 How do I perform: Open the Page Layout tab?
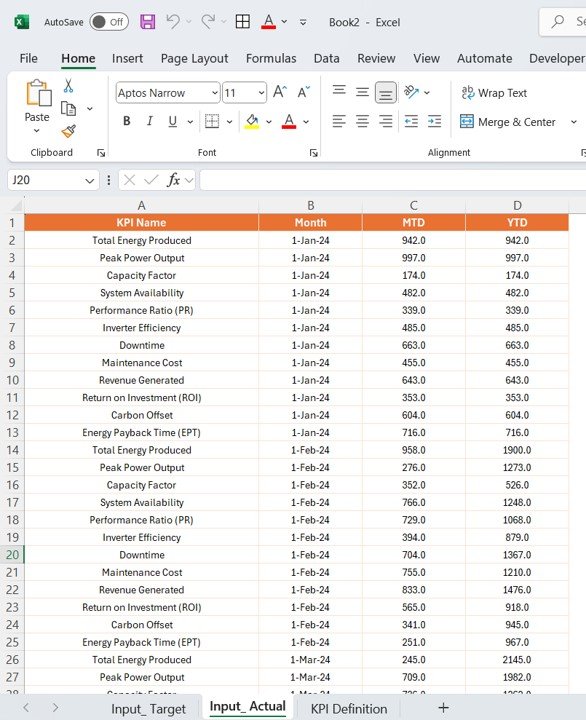(194, 59)
